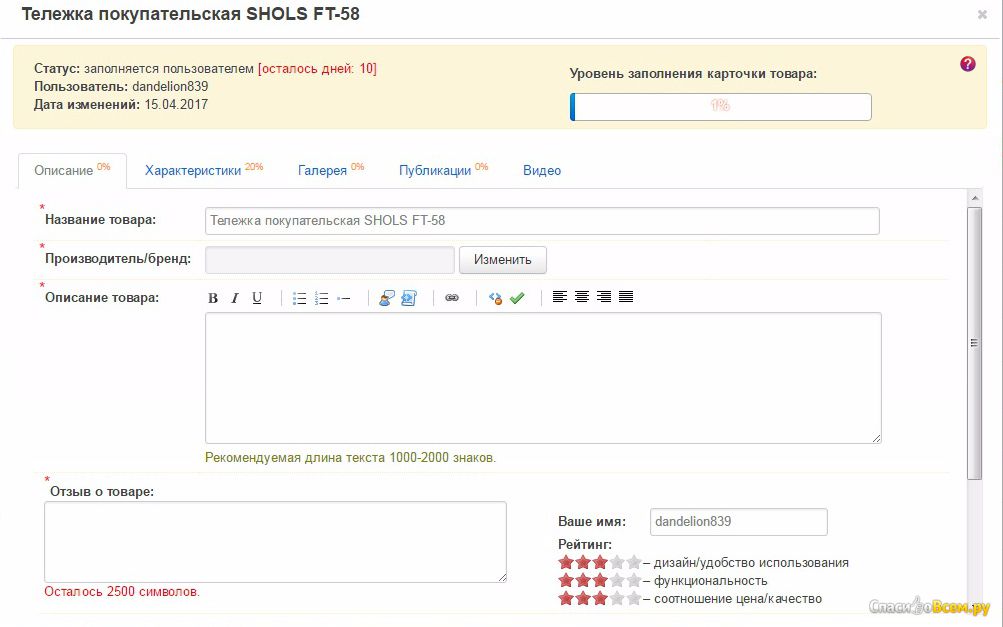1003x627 pixels.
Task: Open the Публикации tab
Action: pos(443,170)
